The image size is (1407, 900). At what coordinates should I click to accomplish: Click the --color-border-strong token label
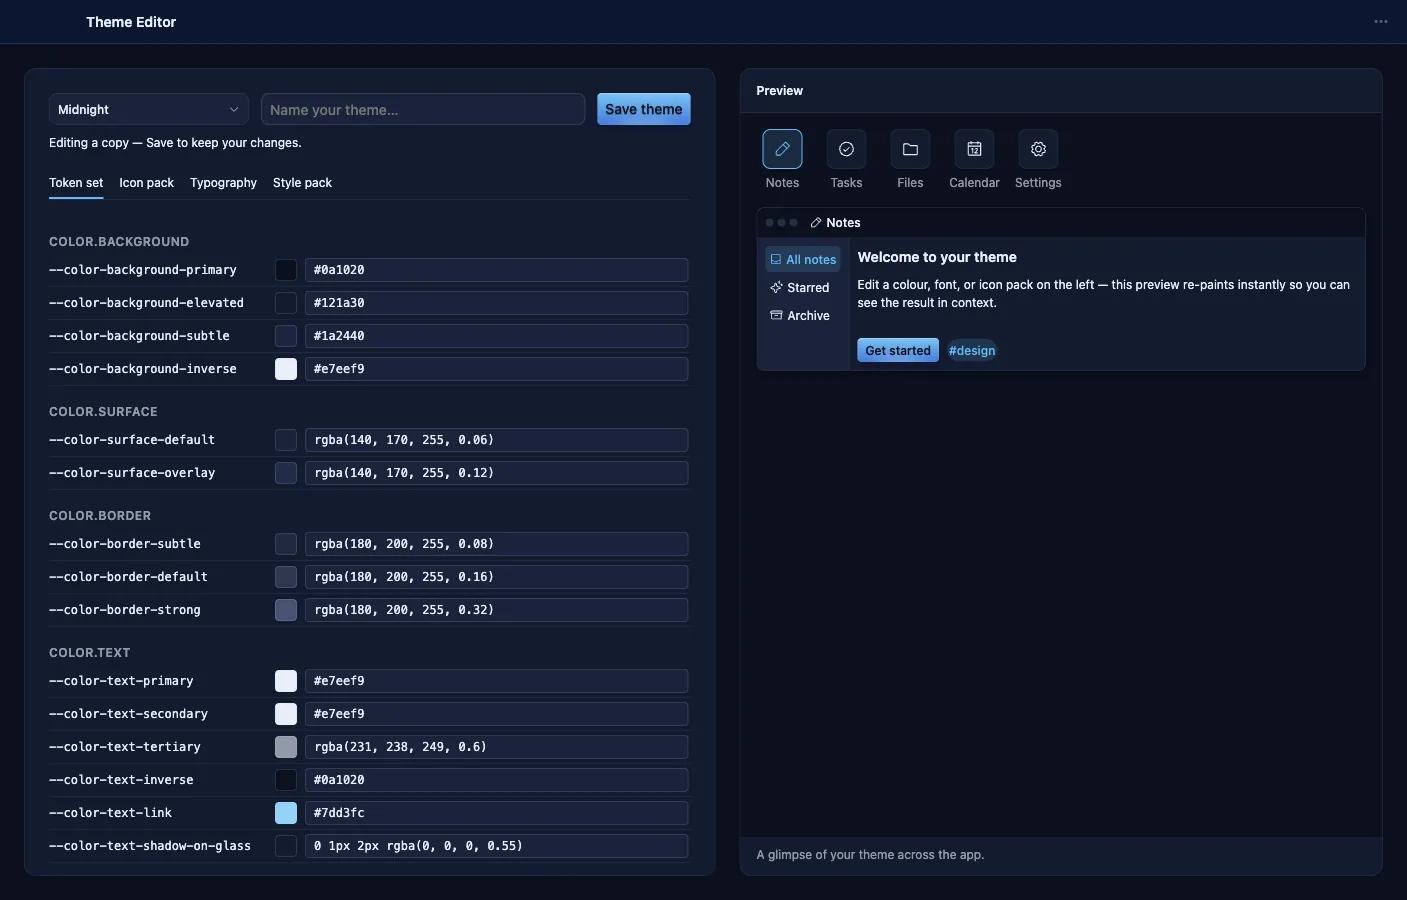125,610
